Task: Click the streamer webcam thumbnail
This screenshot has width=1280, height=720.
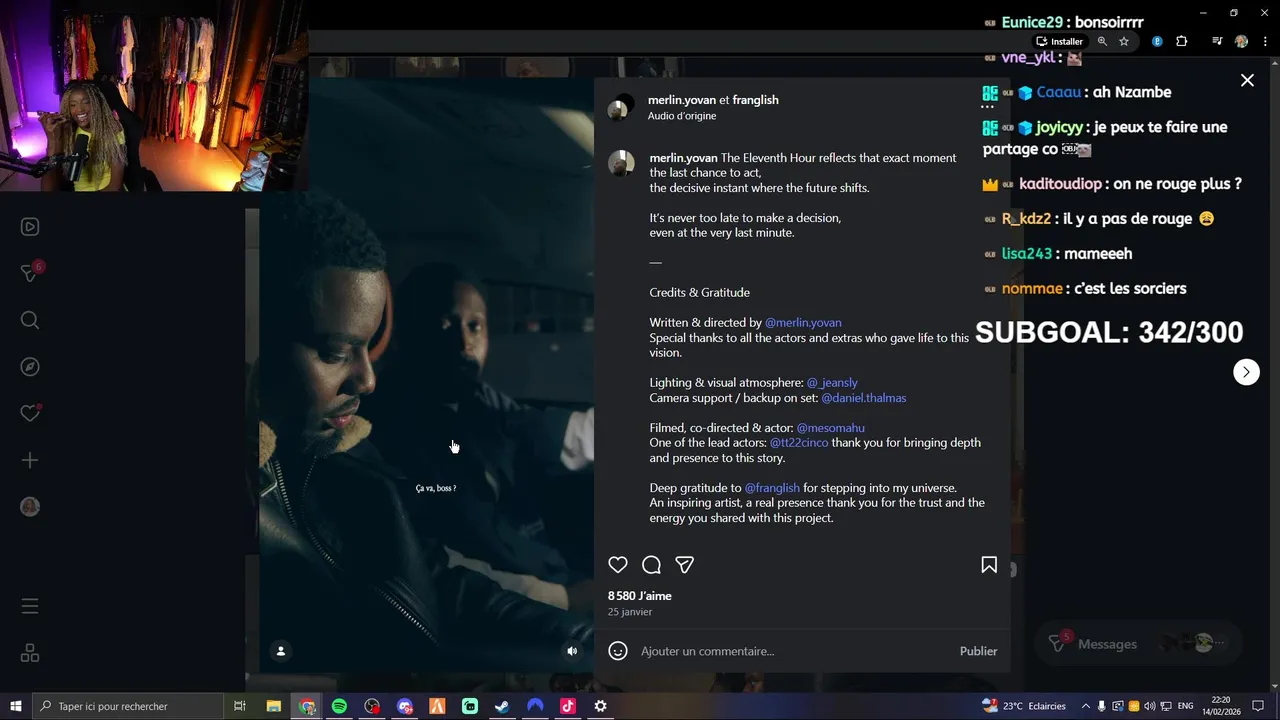Action: click(x=154, y=95)
